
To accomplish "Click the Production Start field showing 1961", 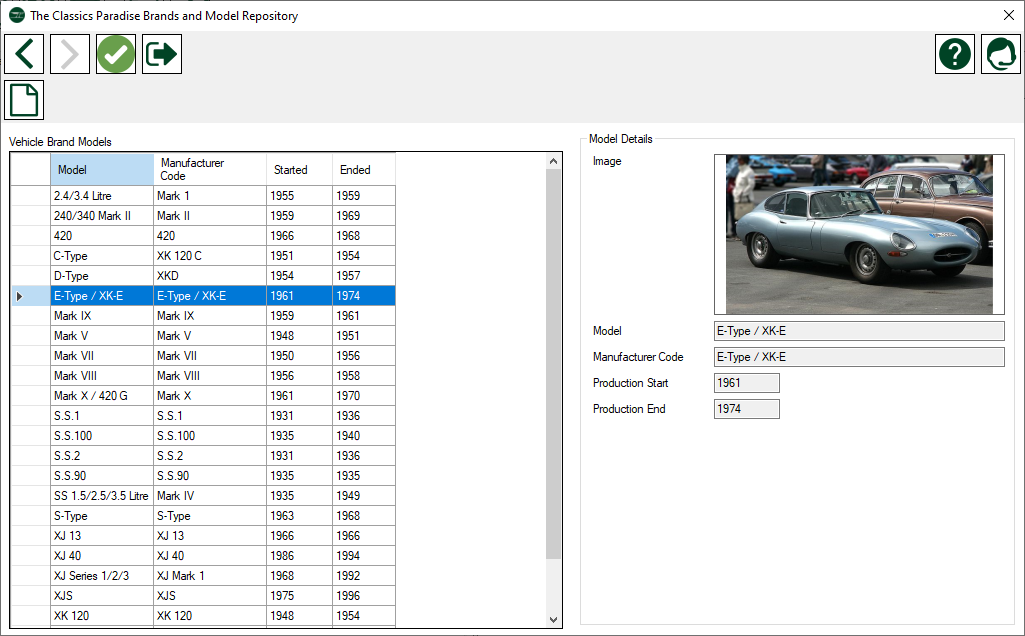I will coord(747,383).
